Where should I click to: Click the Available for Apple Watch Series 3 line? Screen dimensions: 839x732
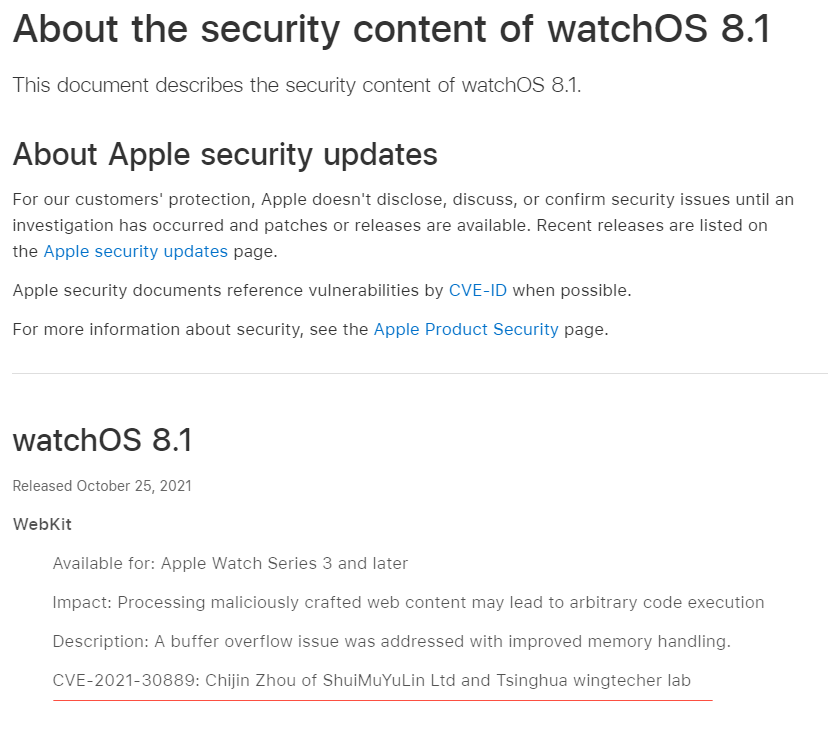tap(230, 563)
